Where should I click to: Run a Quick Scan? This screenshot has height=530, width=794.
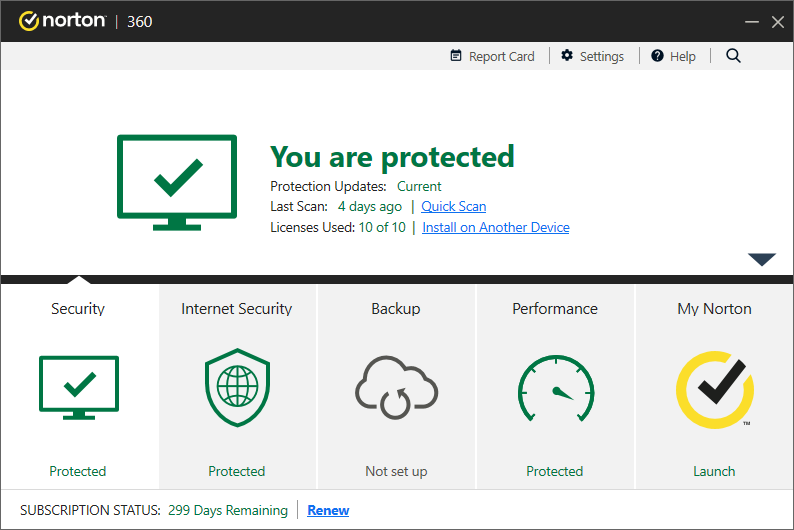pyautogui.click(x=453, y=206)
